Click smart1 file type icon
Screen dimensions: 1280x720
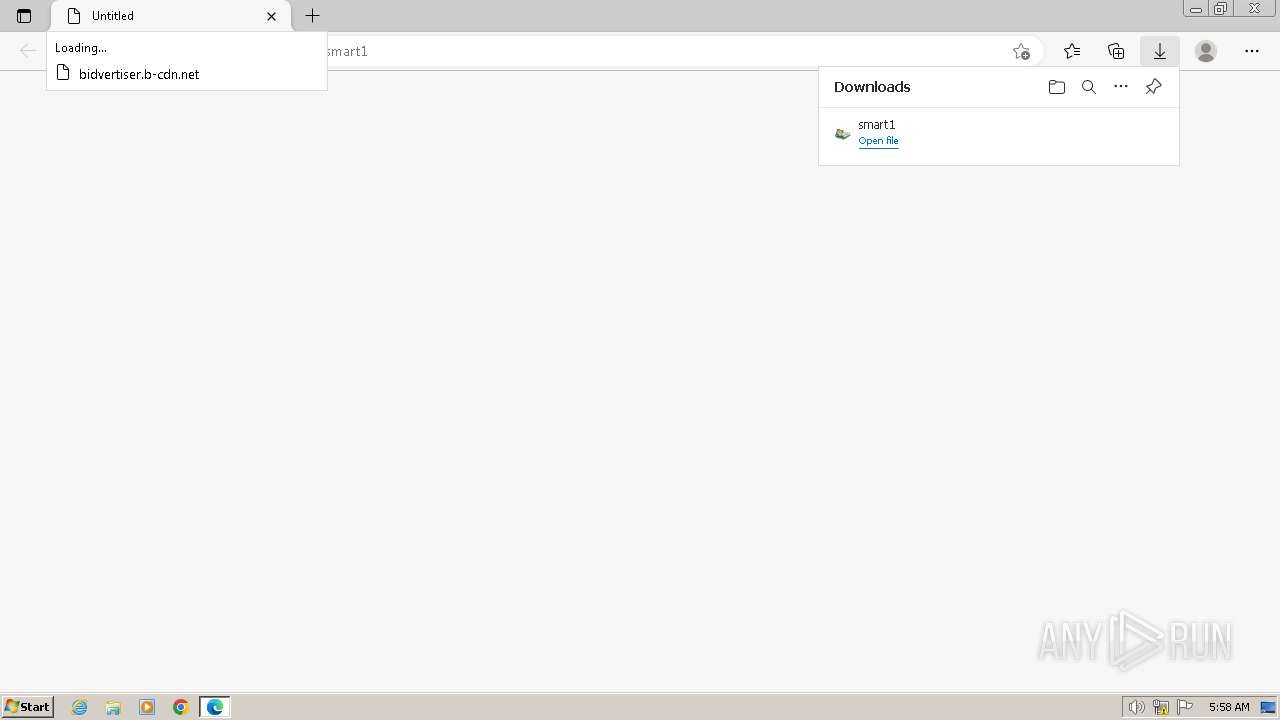click(x=843, y=133)
